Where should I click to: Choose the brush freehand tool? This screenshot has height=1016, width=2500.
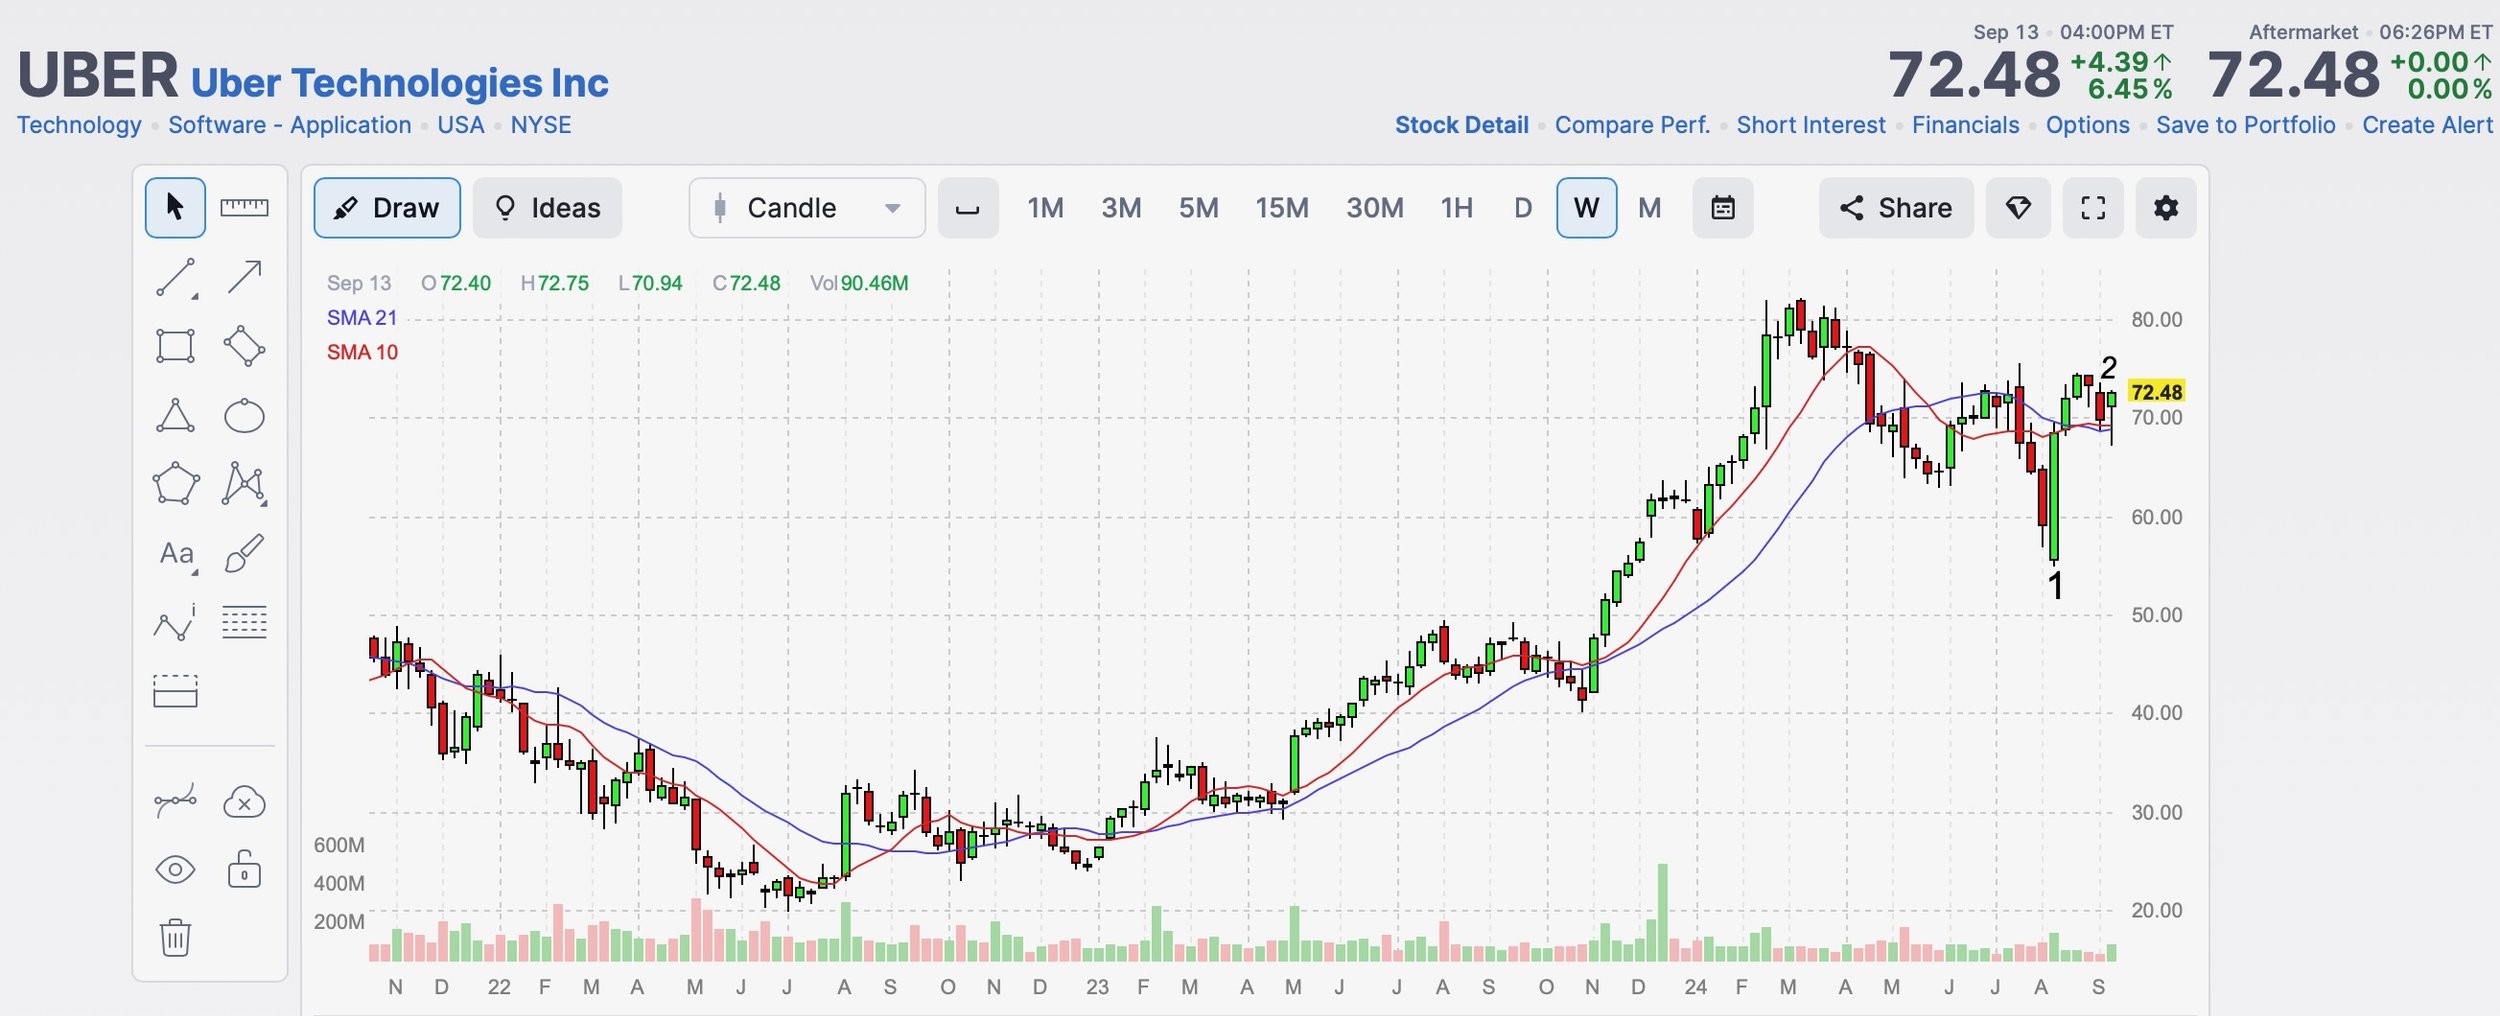[x=244, y=553]
